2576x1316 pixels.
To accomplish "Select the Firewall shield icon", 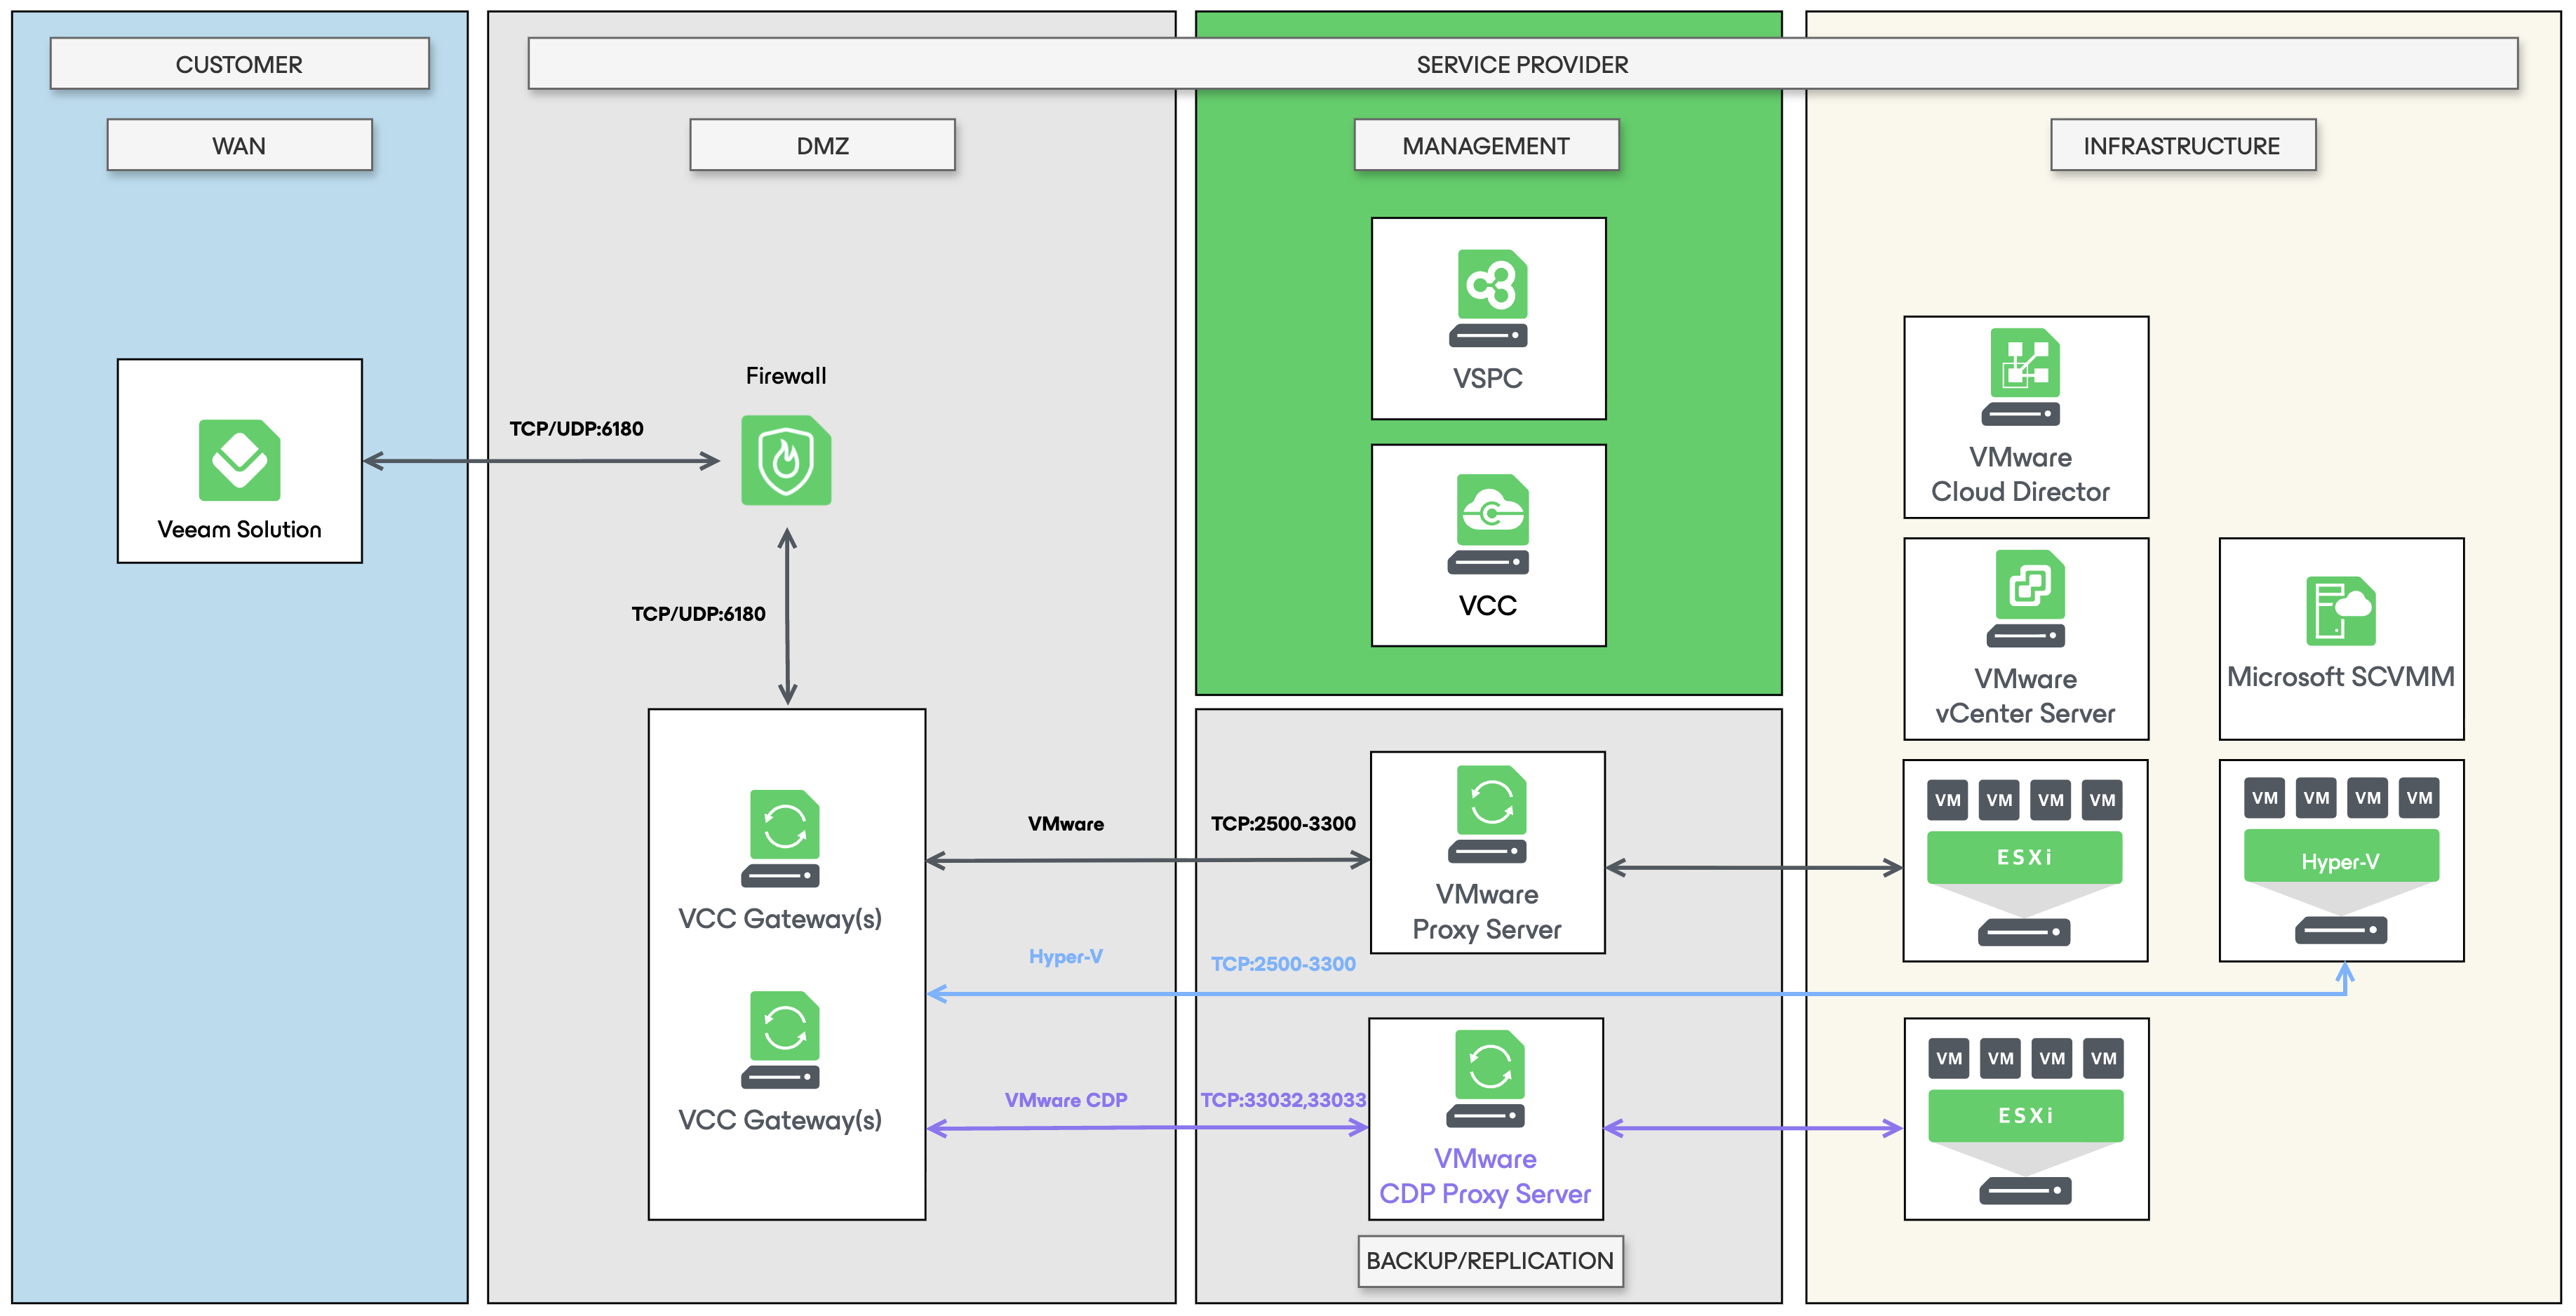I will pyautogui.click(x=786, y=460).
